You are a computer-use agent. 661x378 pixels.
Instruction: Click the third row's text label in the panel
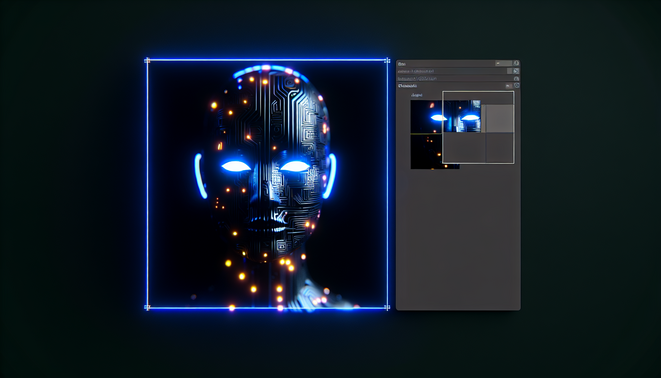point(417,78)
